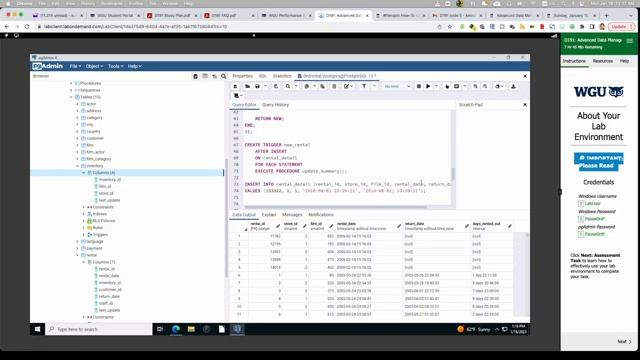Click the Explain Analyze icon

click(x=456, y=87)
